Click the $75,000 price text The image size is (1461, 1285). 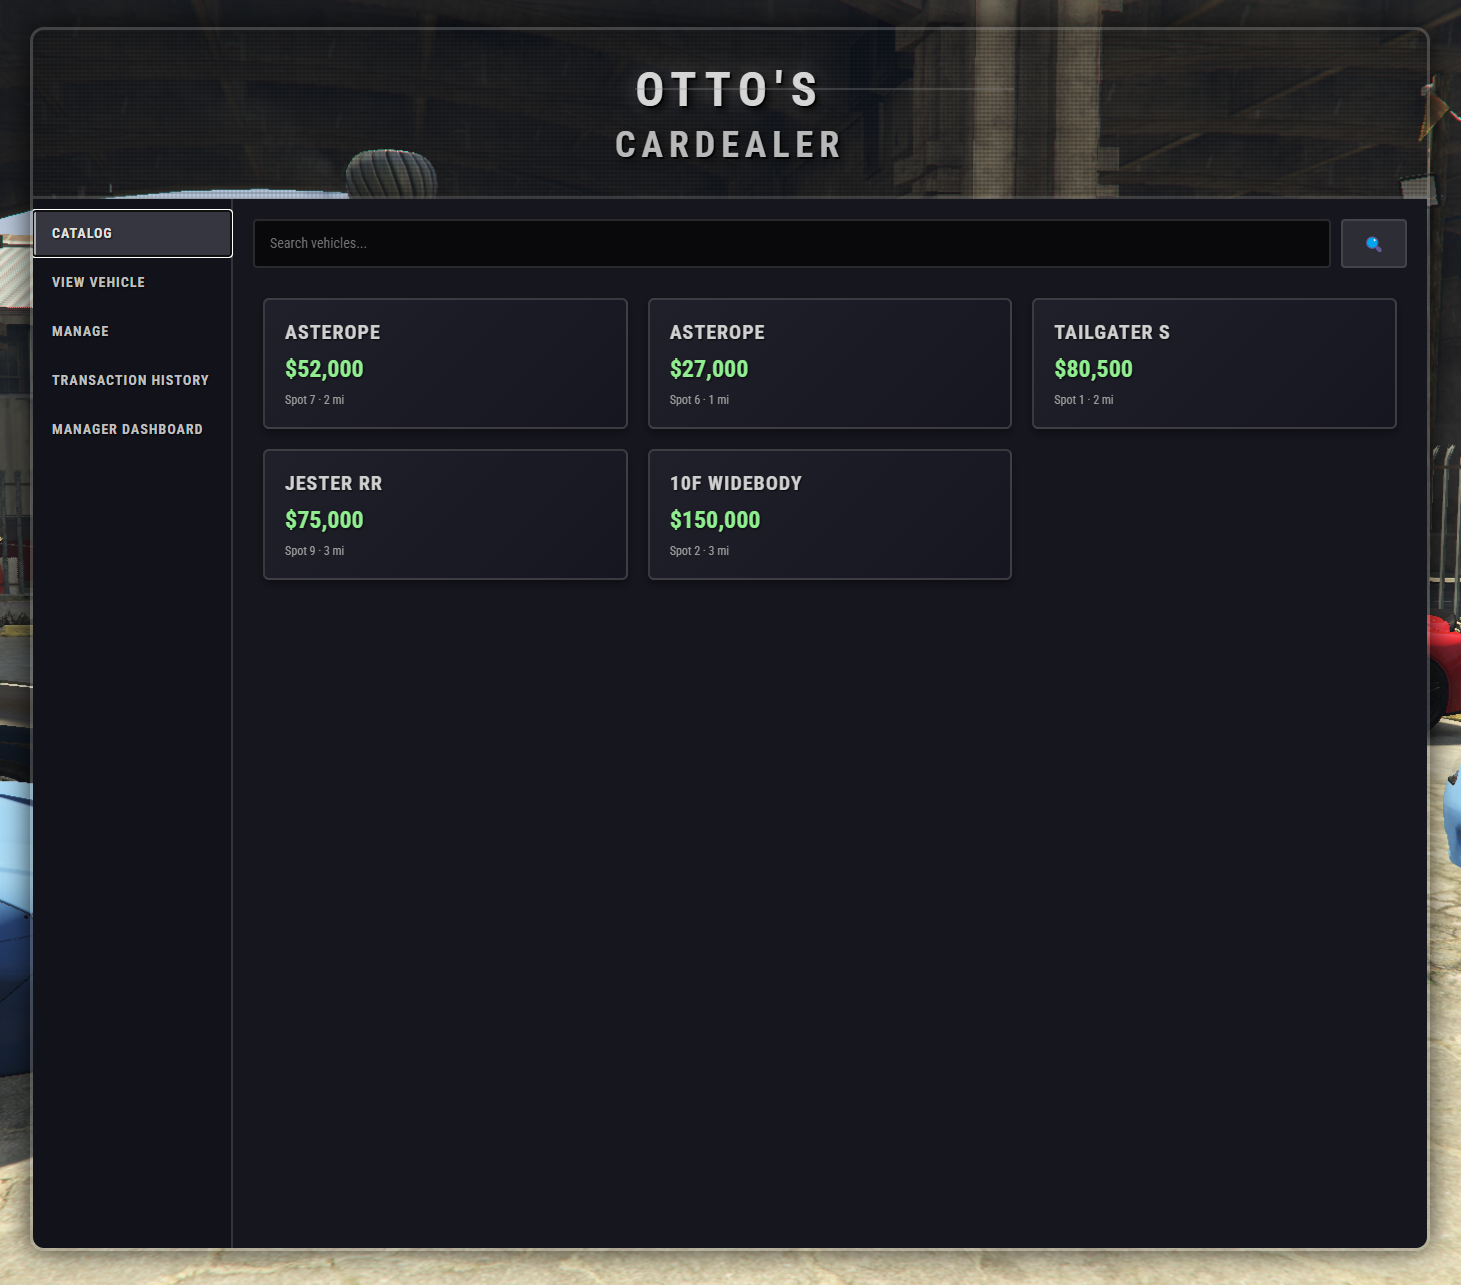pyautogui.click(x=324, y=520)
